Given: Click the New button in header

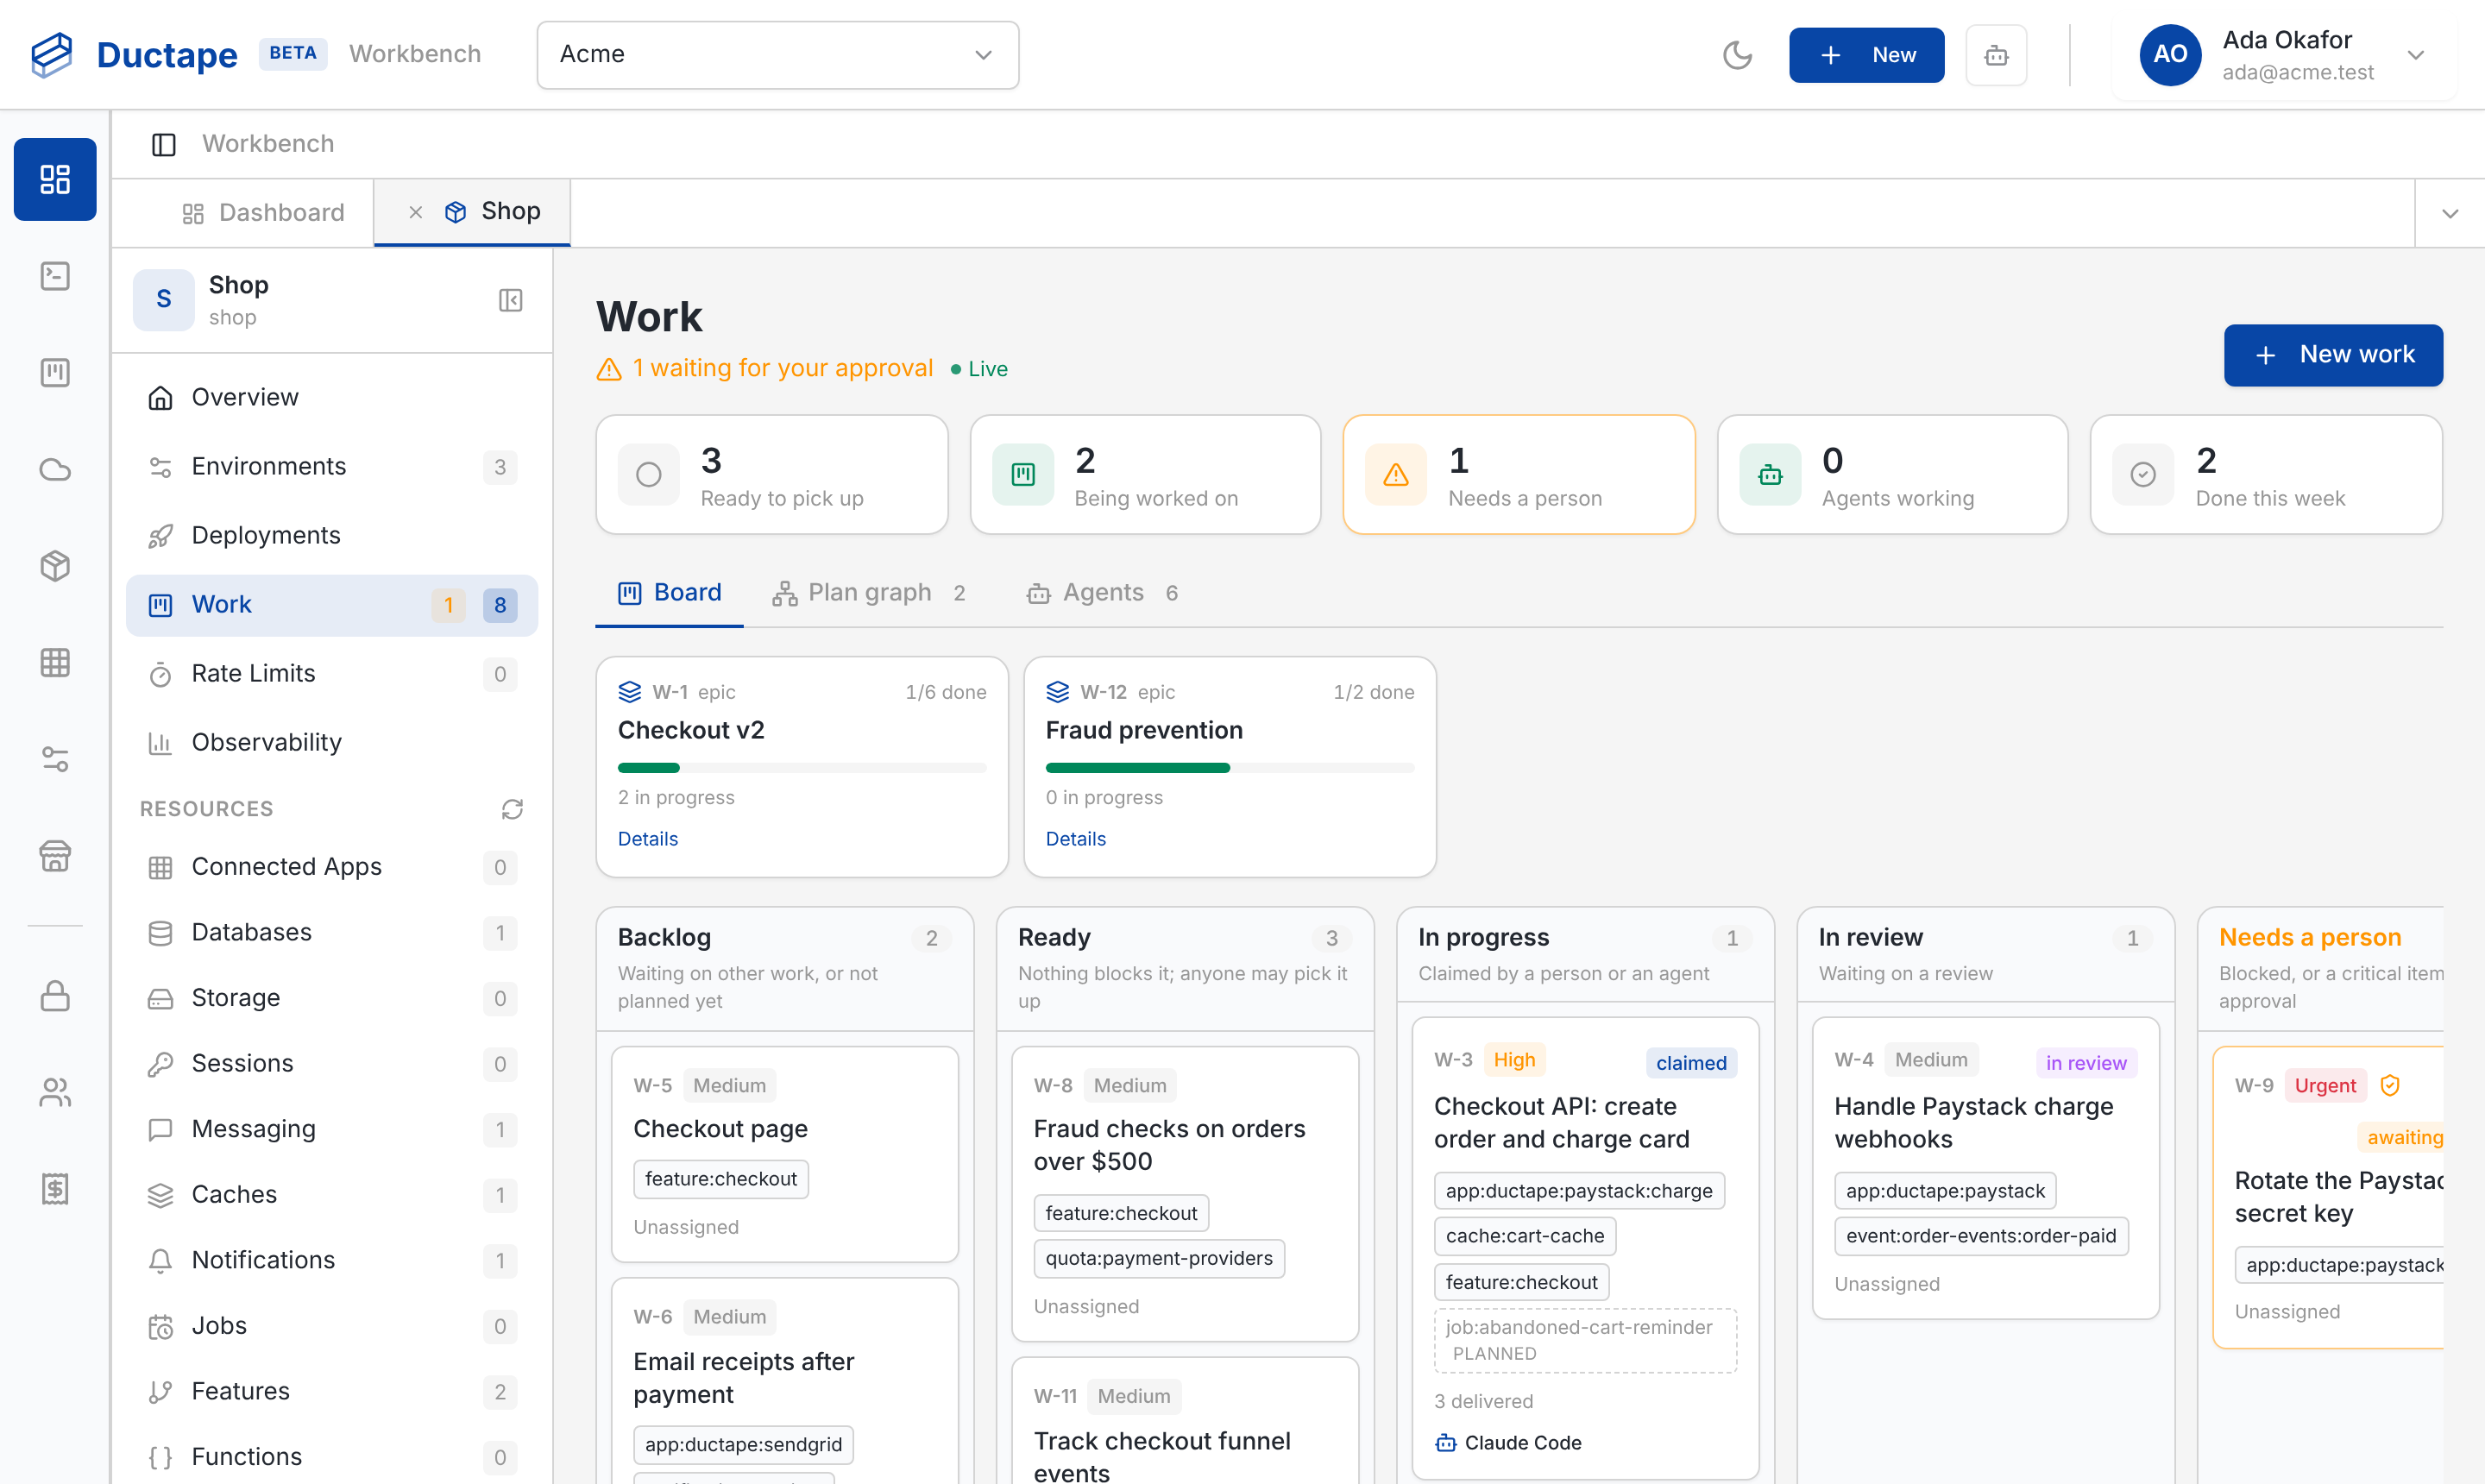Looking at the screenshot, I should point(1866,55).
